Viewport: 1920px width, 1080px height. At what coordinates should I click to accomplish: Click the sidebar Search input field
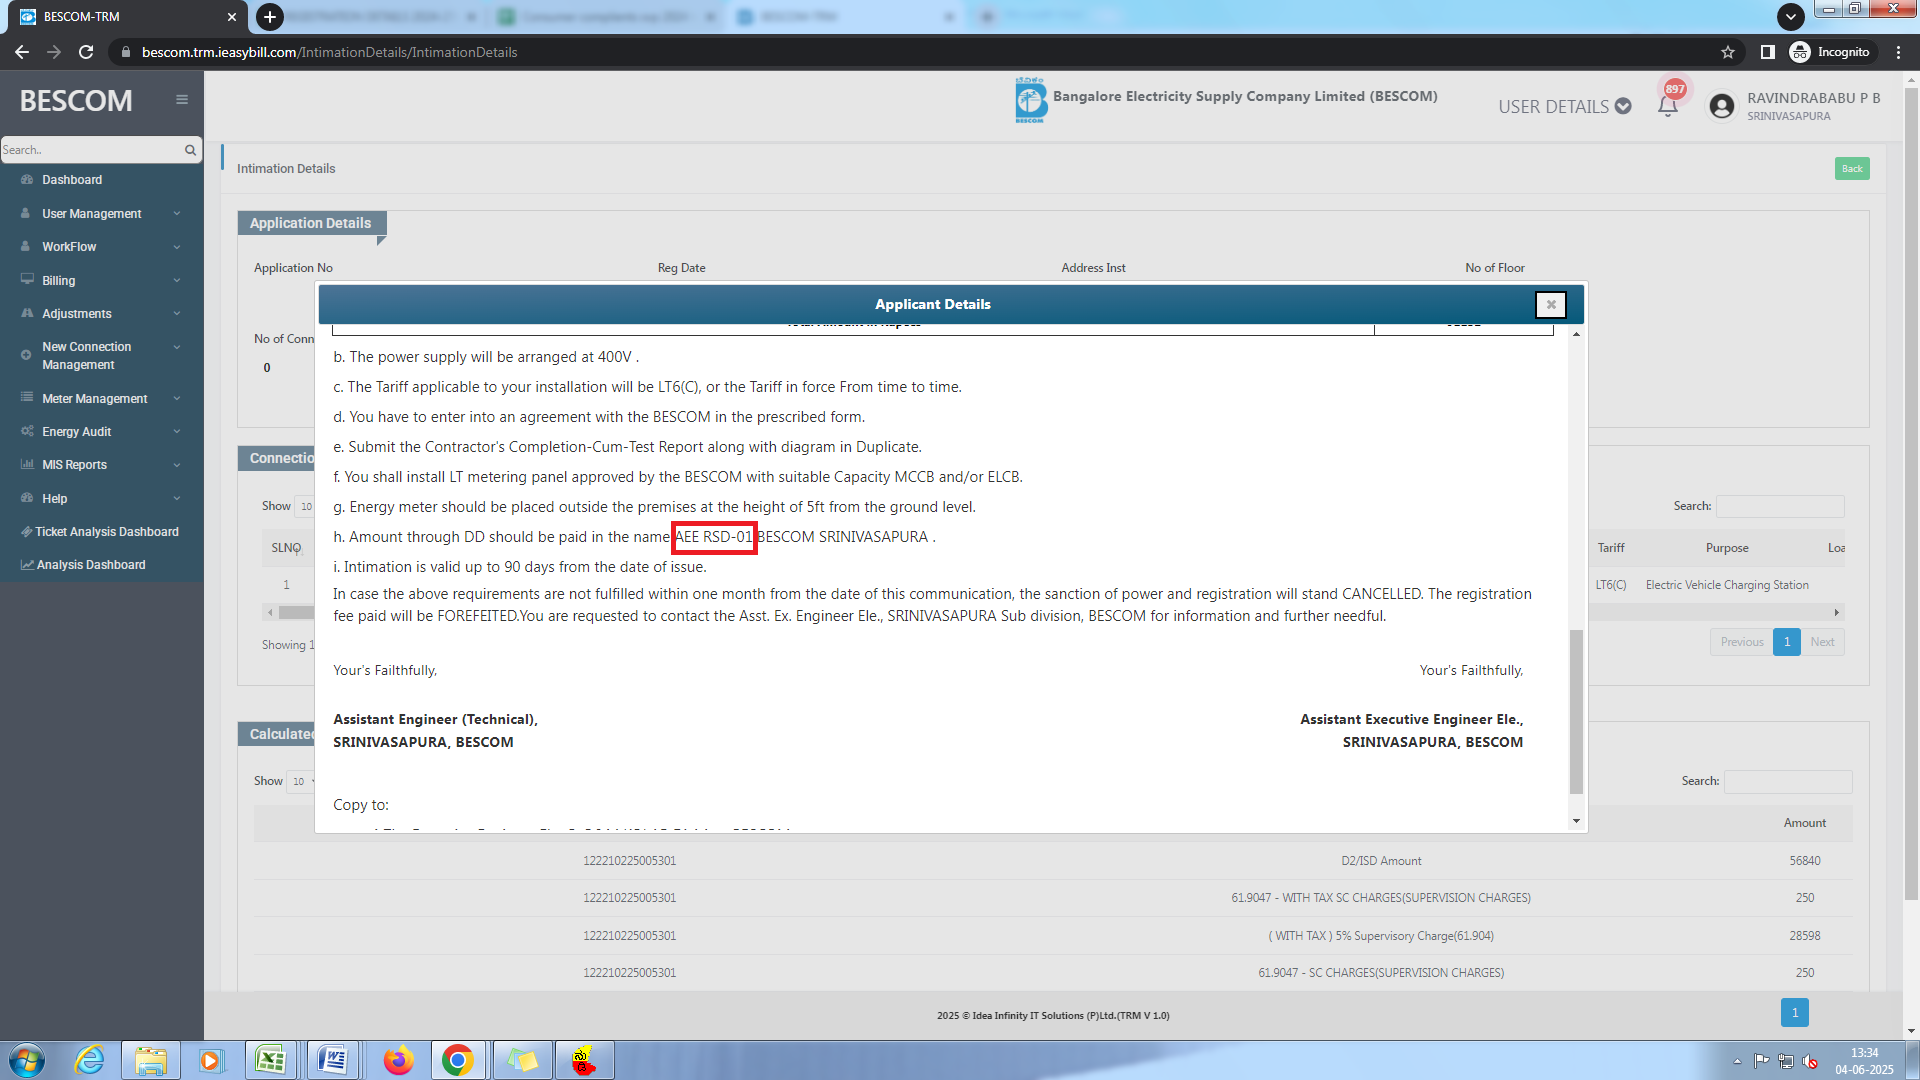coord(92,150)
